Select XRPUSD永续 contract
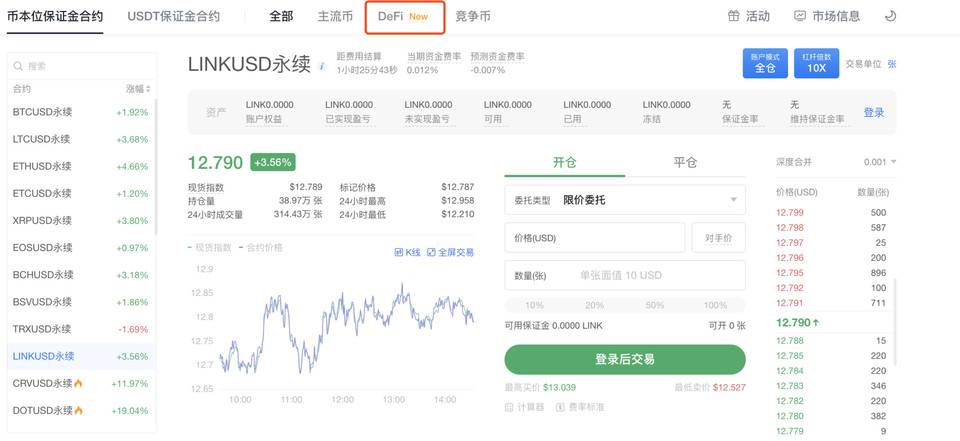 82,220
